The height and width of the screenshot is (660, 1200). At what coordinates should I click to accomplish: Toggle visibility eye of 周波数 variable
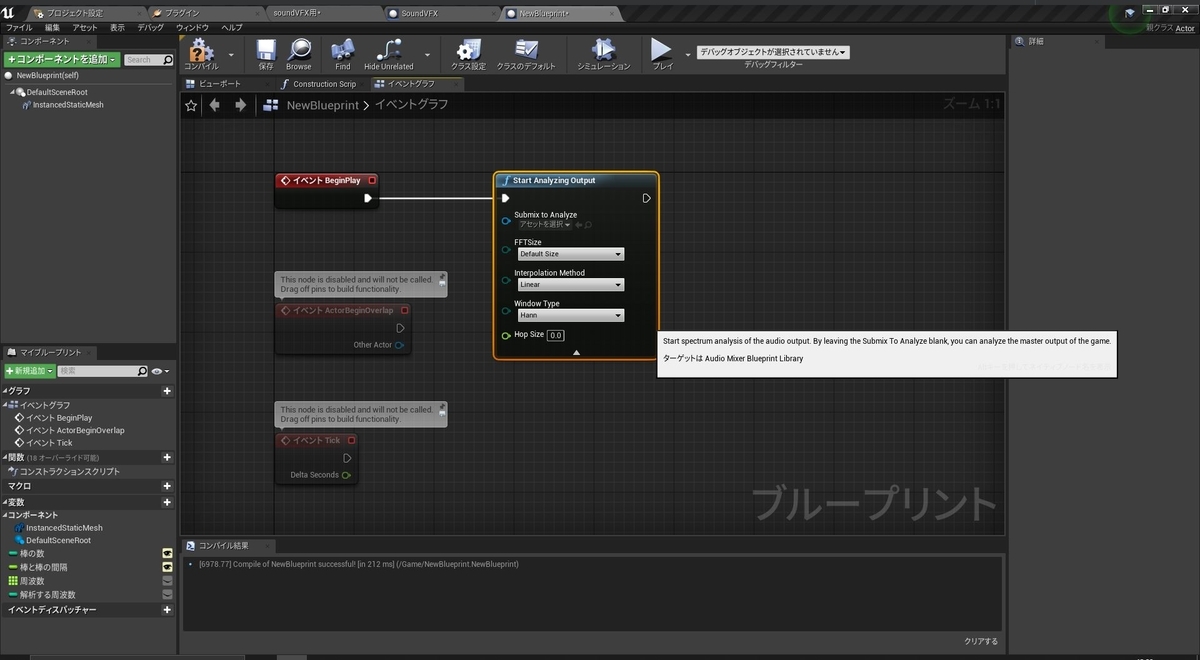click(167, 581)
